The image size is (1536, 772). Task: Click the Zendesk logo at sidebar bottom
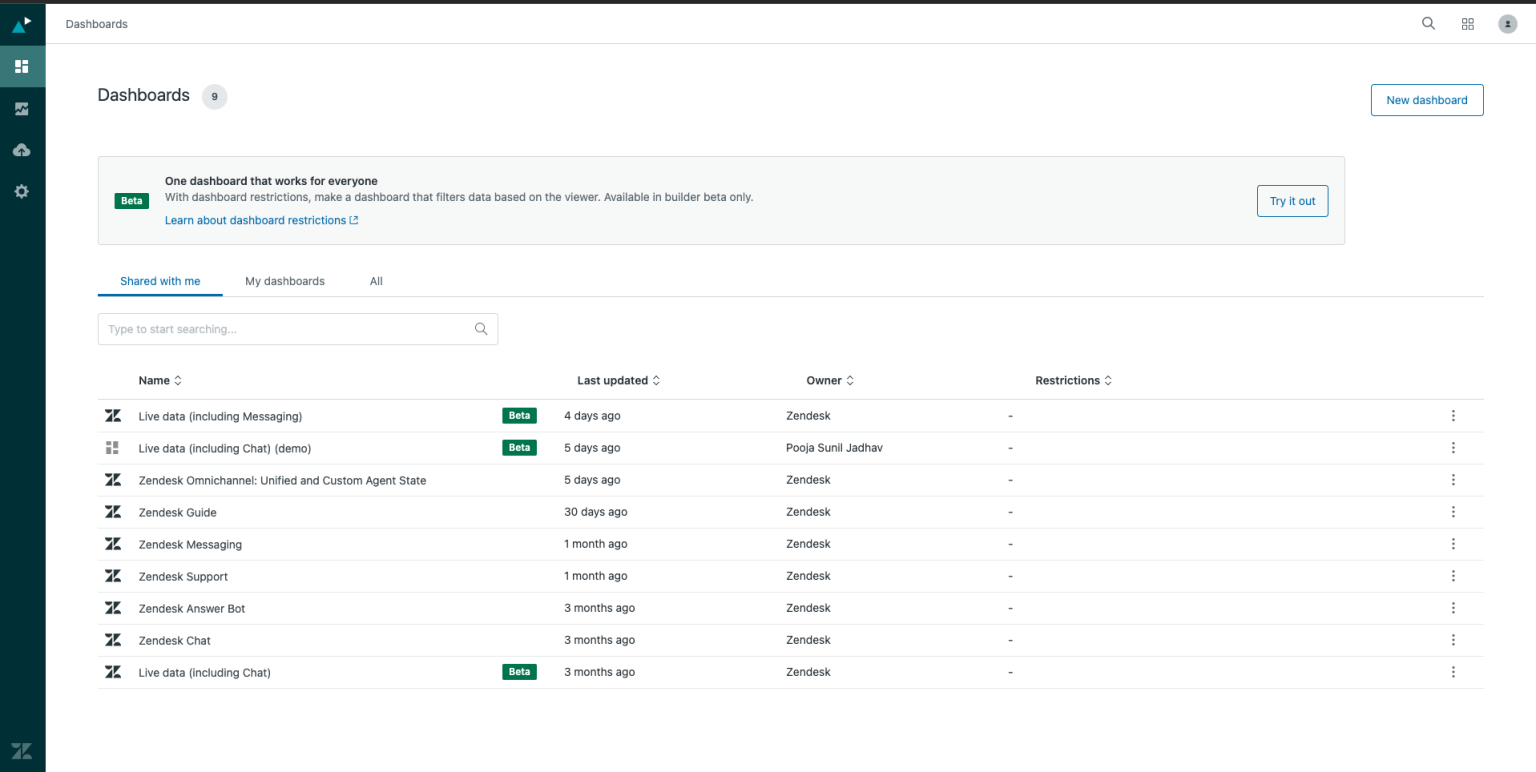tap(22, 750)
